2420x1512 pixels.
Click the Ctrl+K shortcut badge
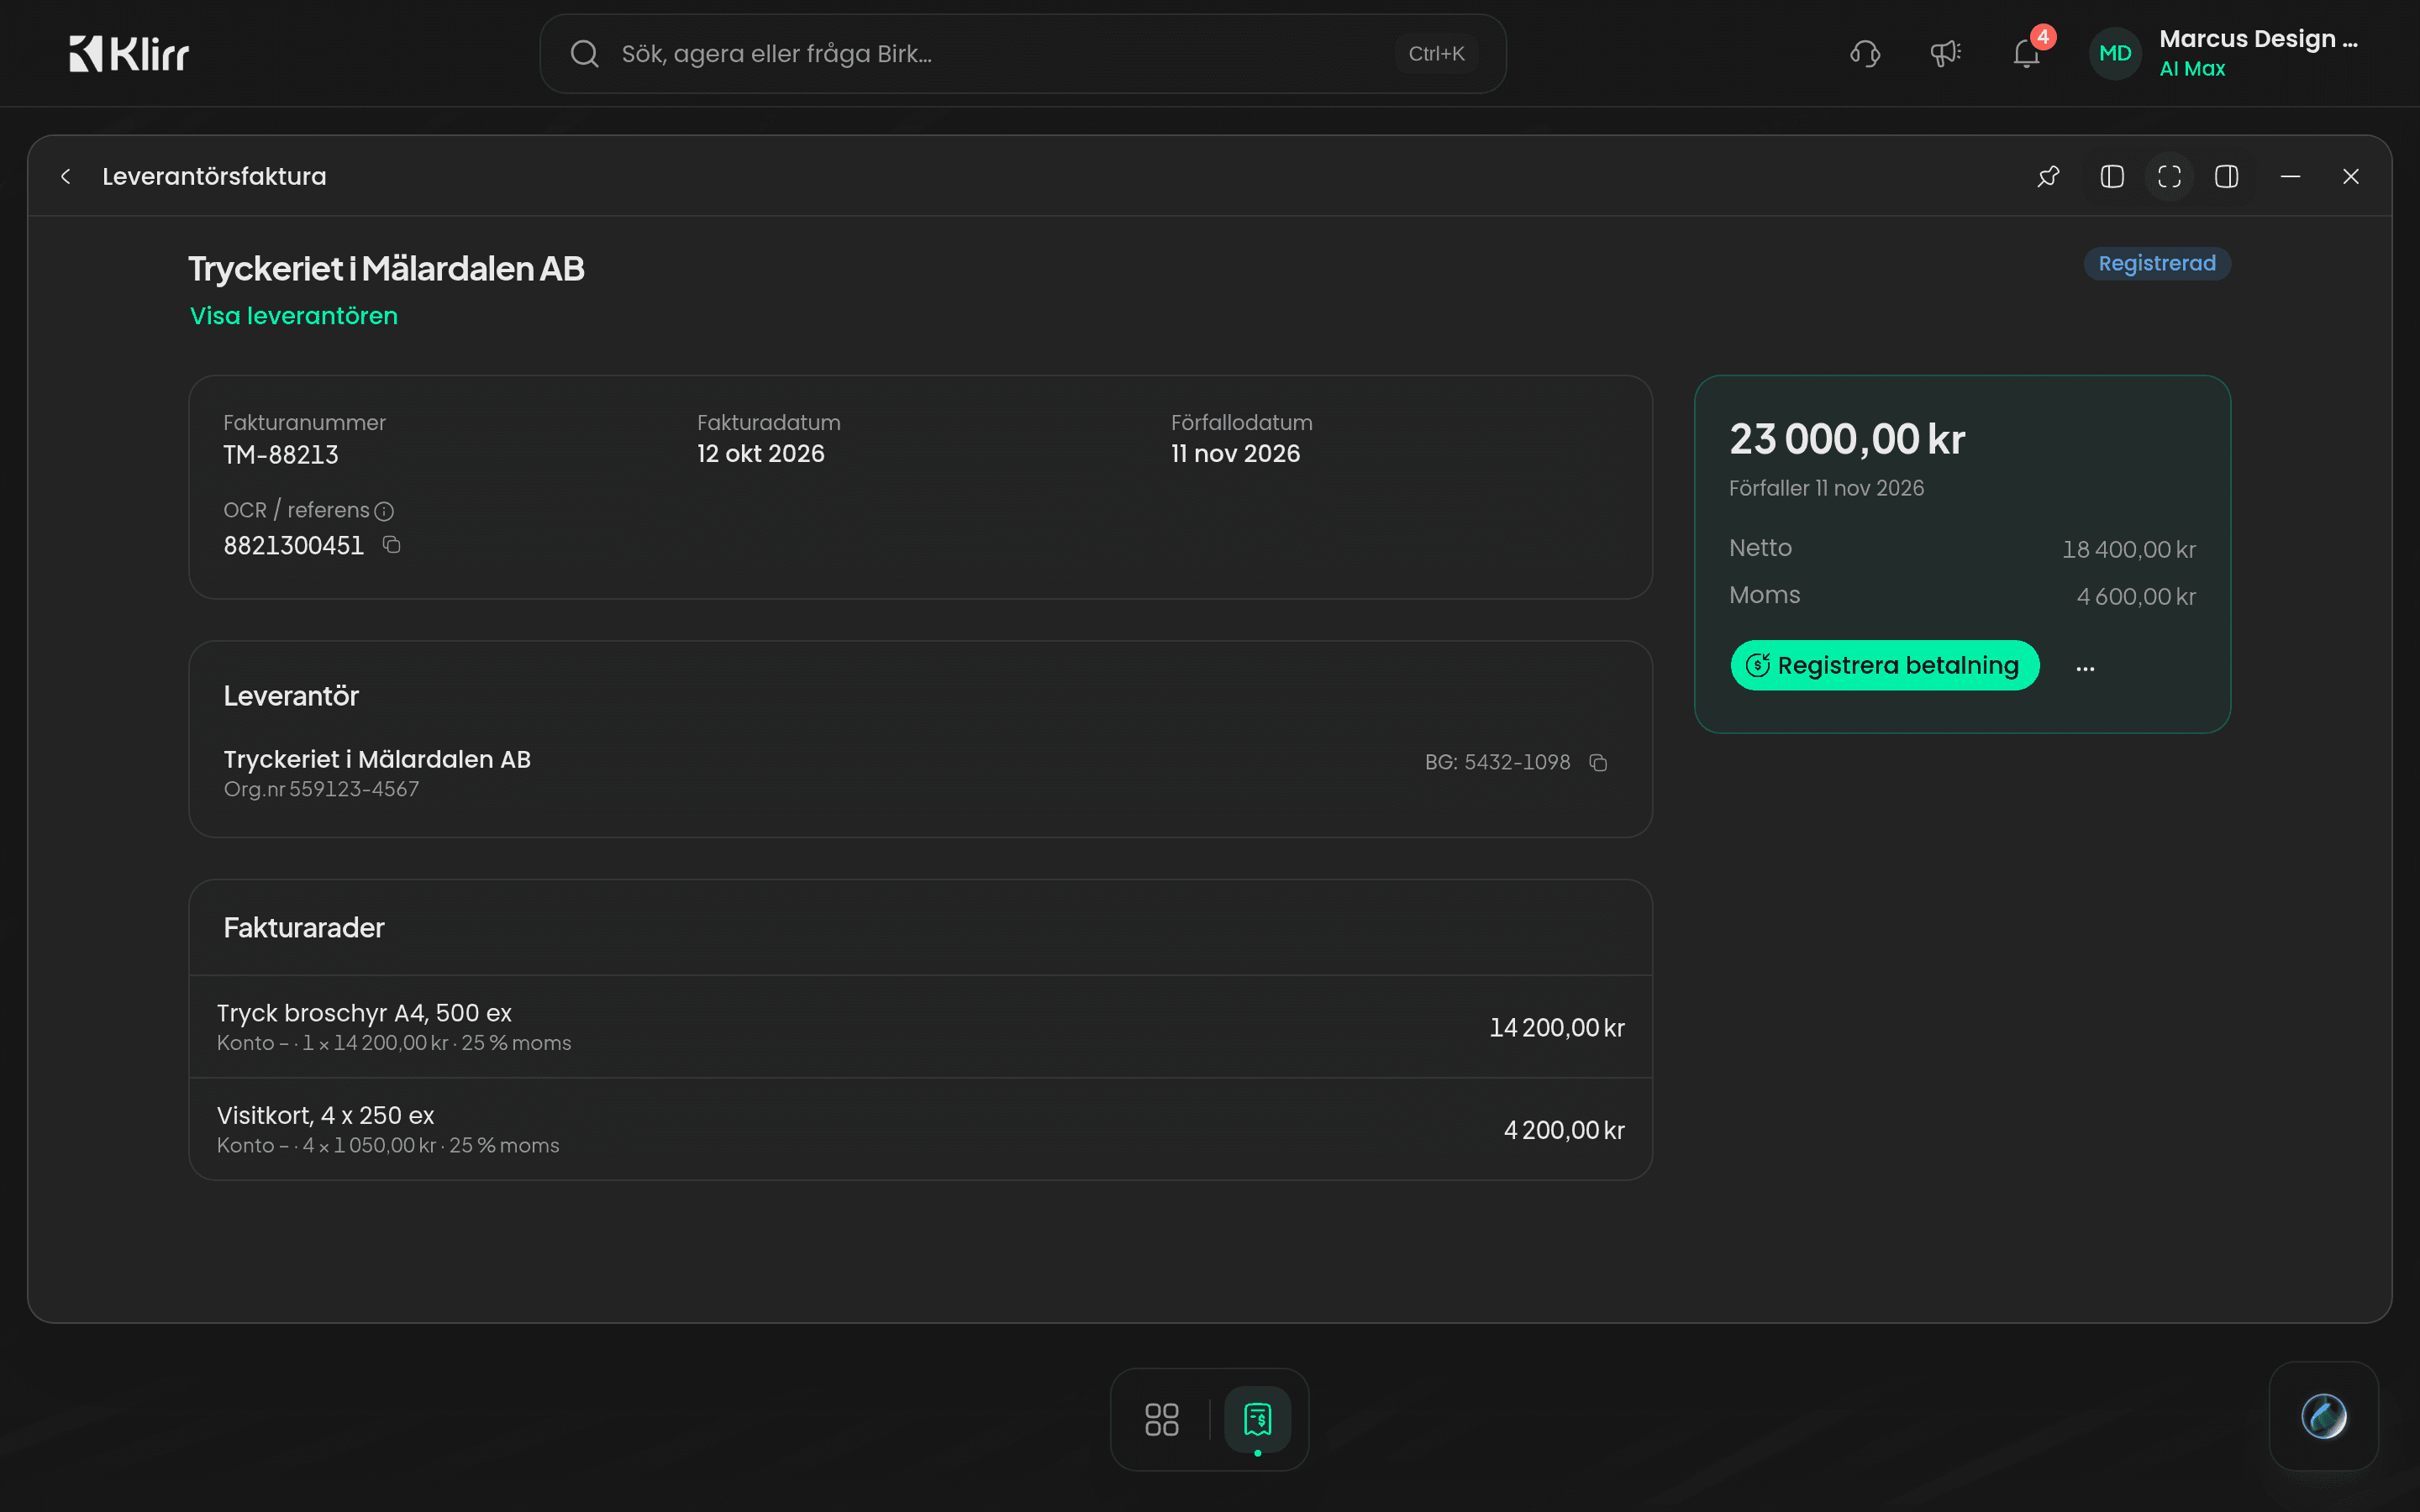point(1436,54)
